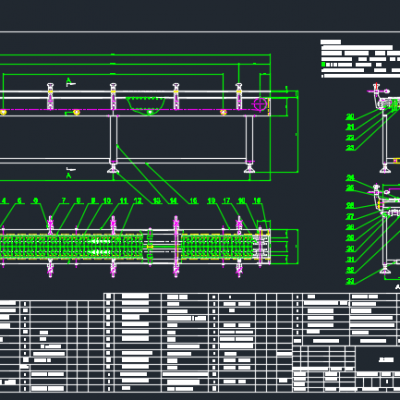Select part label 28
The height and width of the screenshot is (400, 400).
coord(350,227)
